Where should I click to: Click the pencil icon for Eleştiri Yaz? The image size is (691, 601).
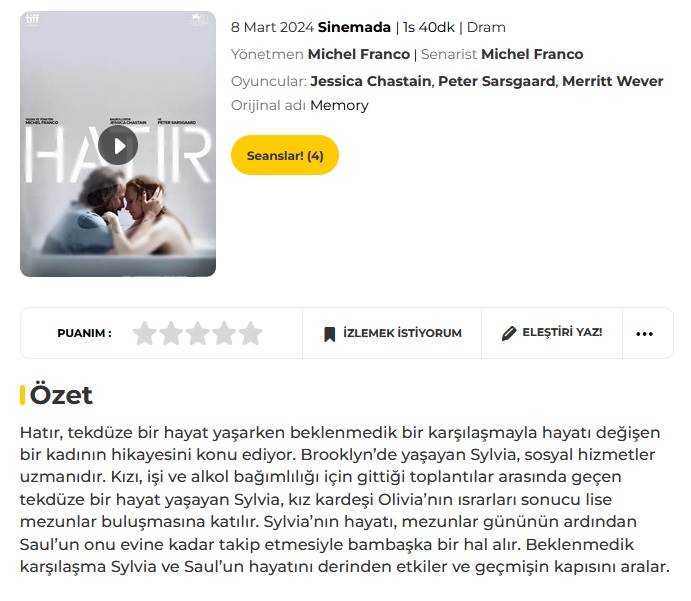point(509,334)
